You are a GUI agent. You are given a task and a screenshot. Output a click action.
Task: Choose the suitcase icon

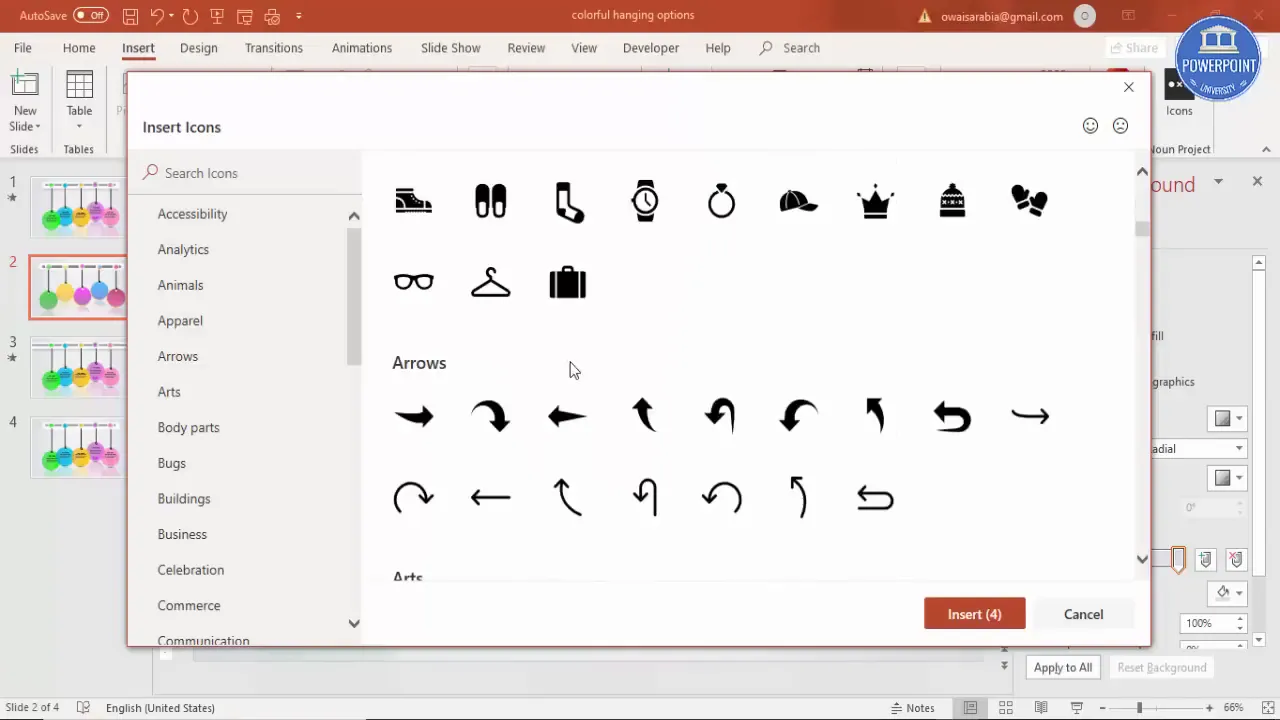[x=567, y=283]
